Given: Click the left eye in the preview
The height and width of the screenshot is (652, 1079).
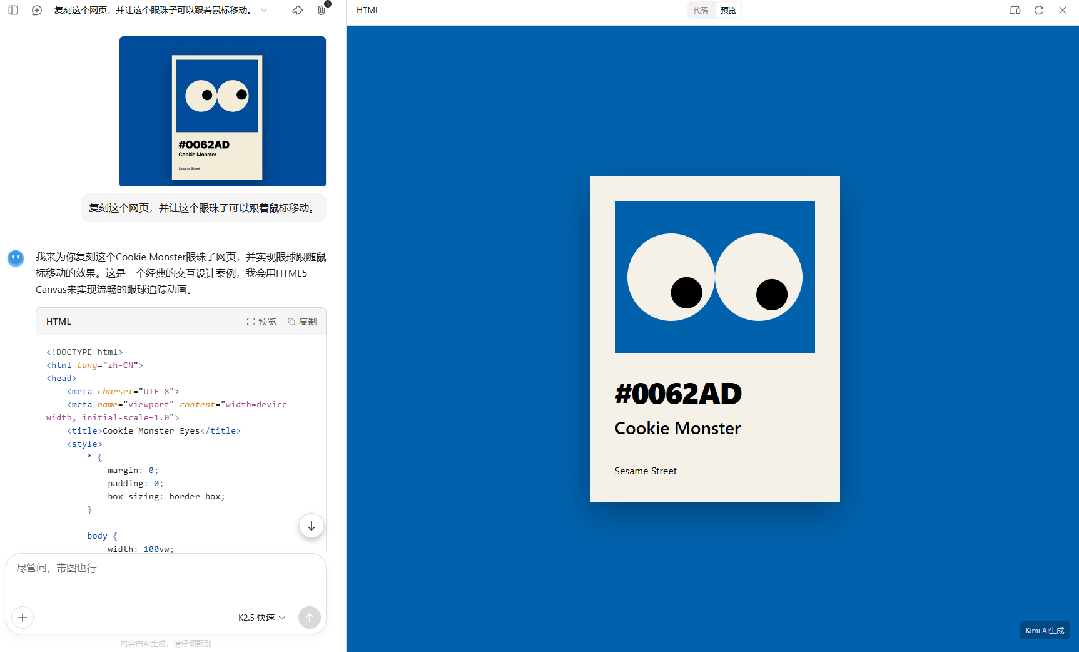Looking at the screenshot, I should (x=671, y=277).
